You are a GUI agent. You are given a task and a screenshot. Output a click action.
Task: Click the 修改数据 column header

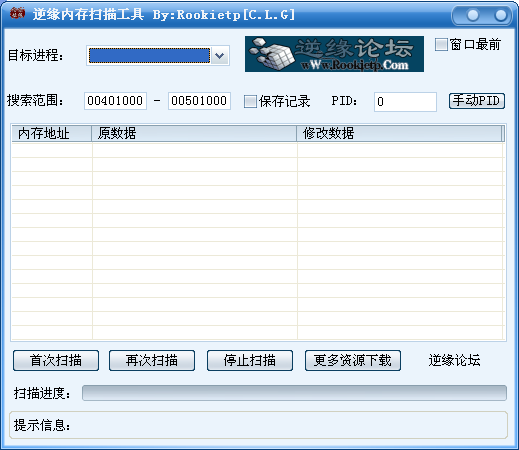coord(399,133)
